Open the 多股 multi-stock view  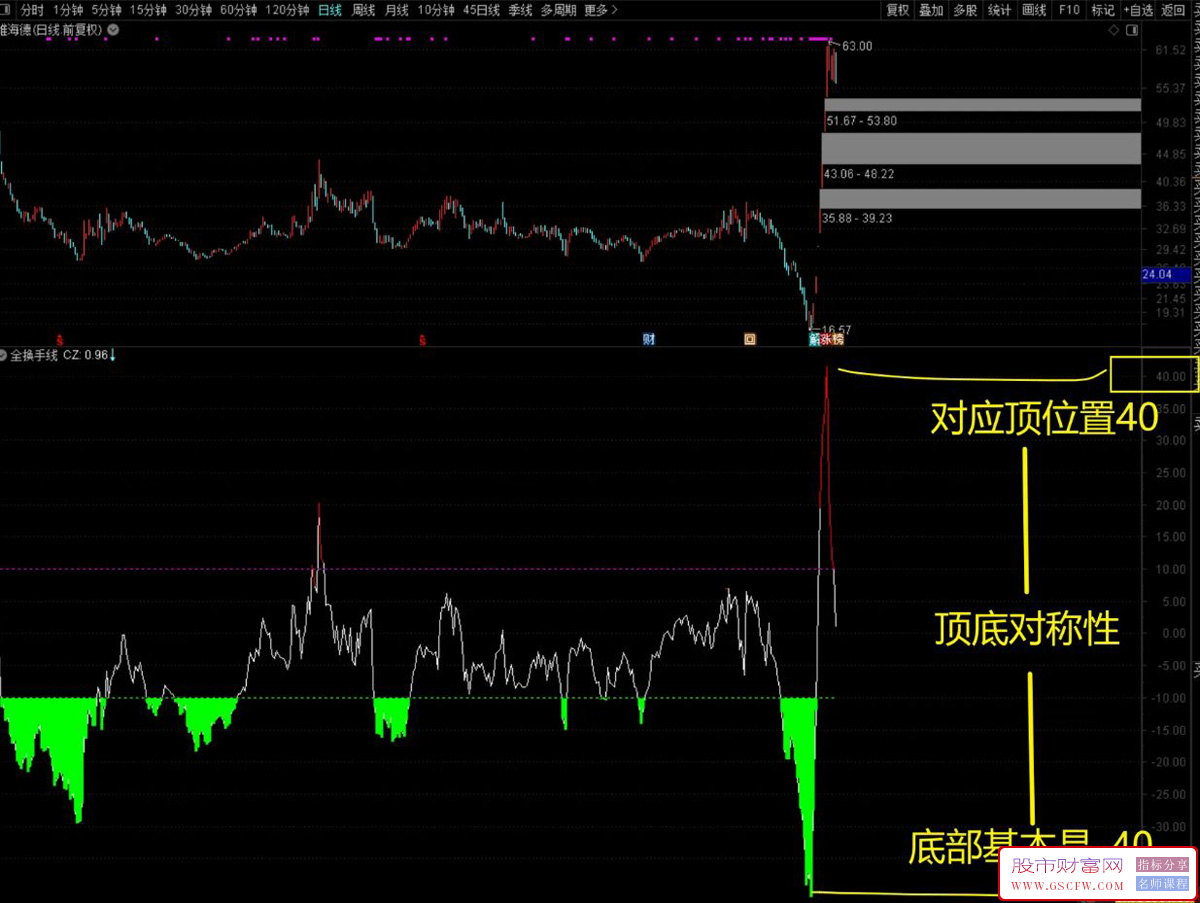(x=965, y=10)
